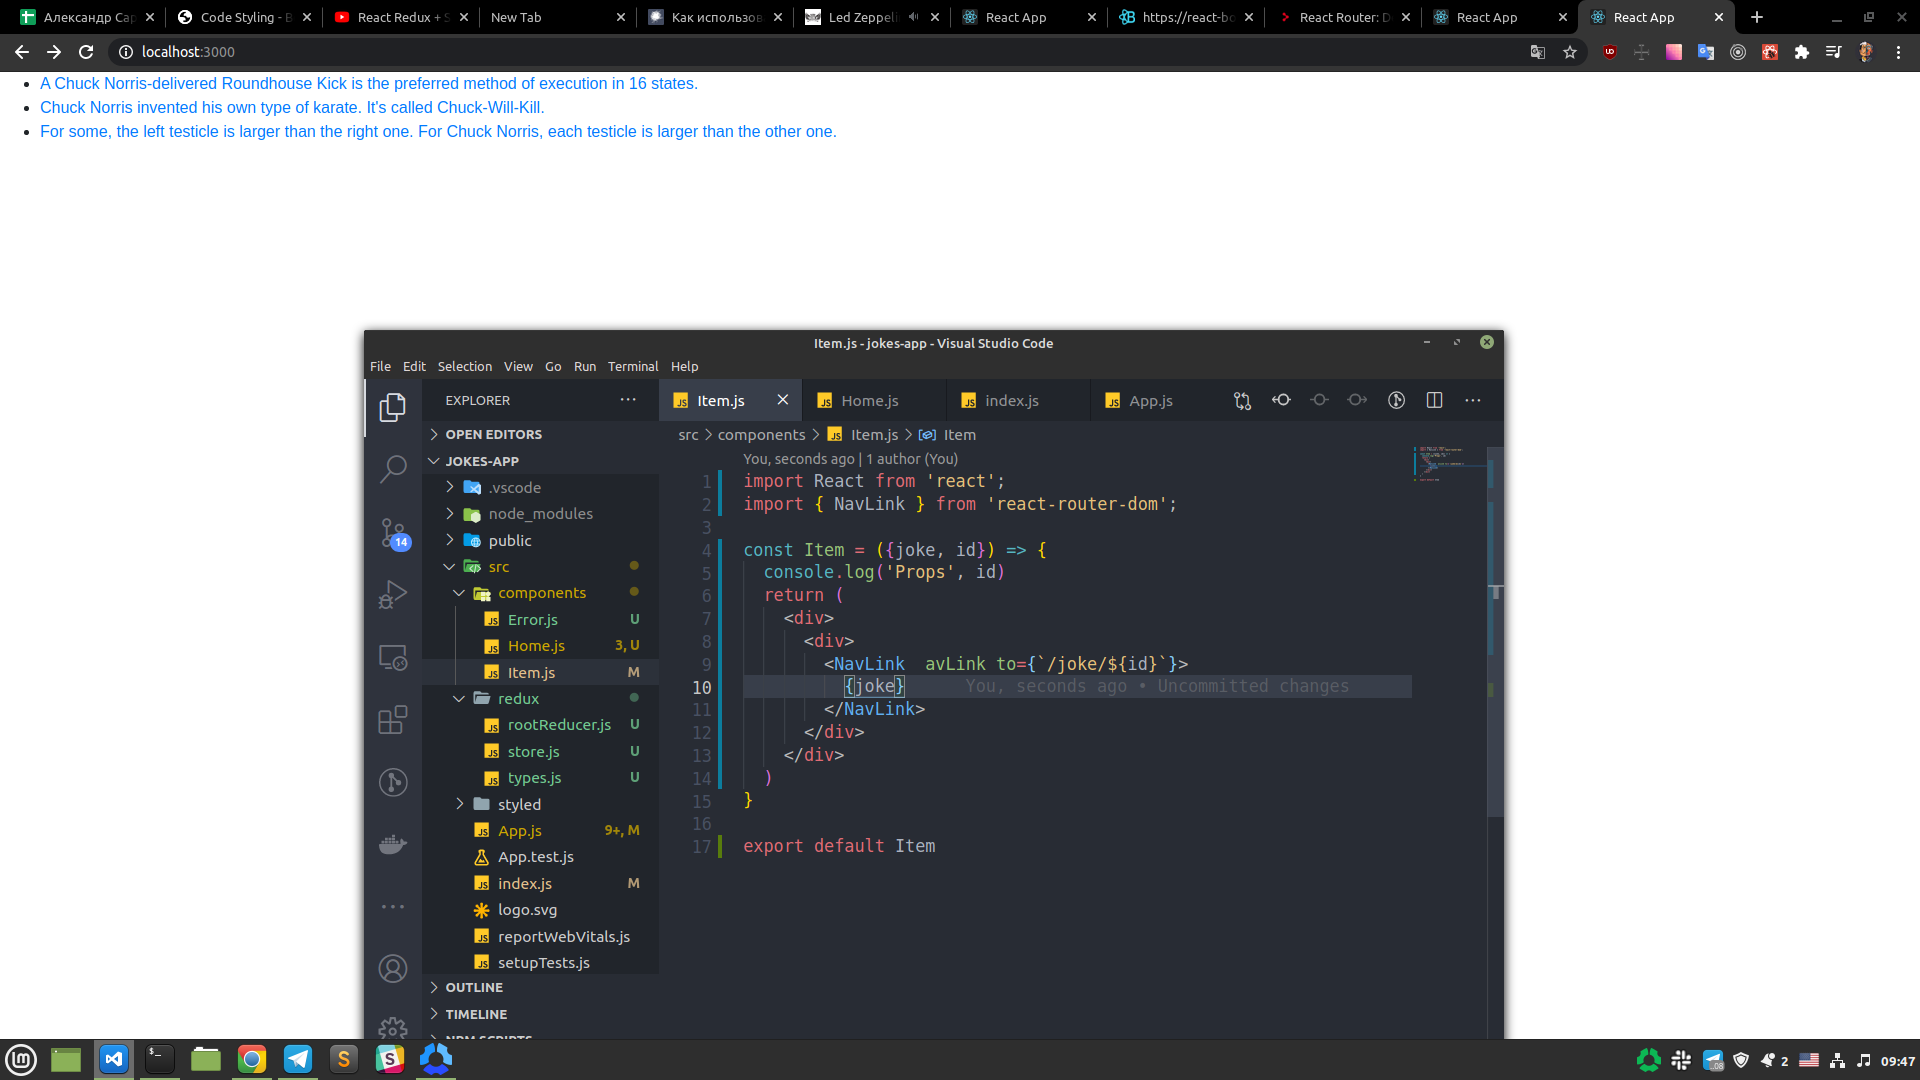Viewport: 1920px width, 1080px height.
Task: Click the browser Reload button
Action: (86, 52)
